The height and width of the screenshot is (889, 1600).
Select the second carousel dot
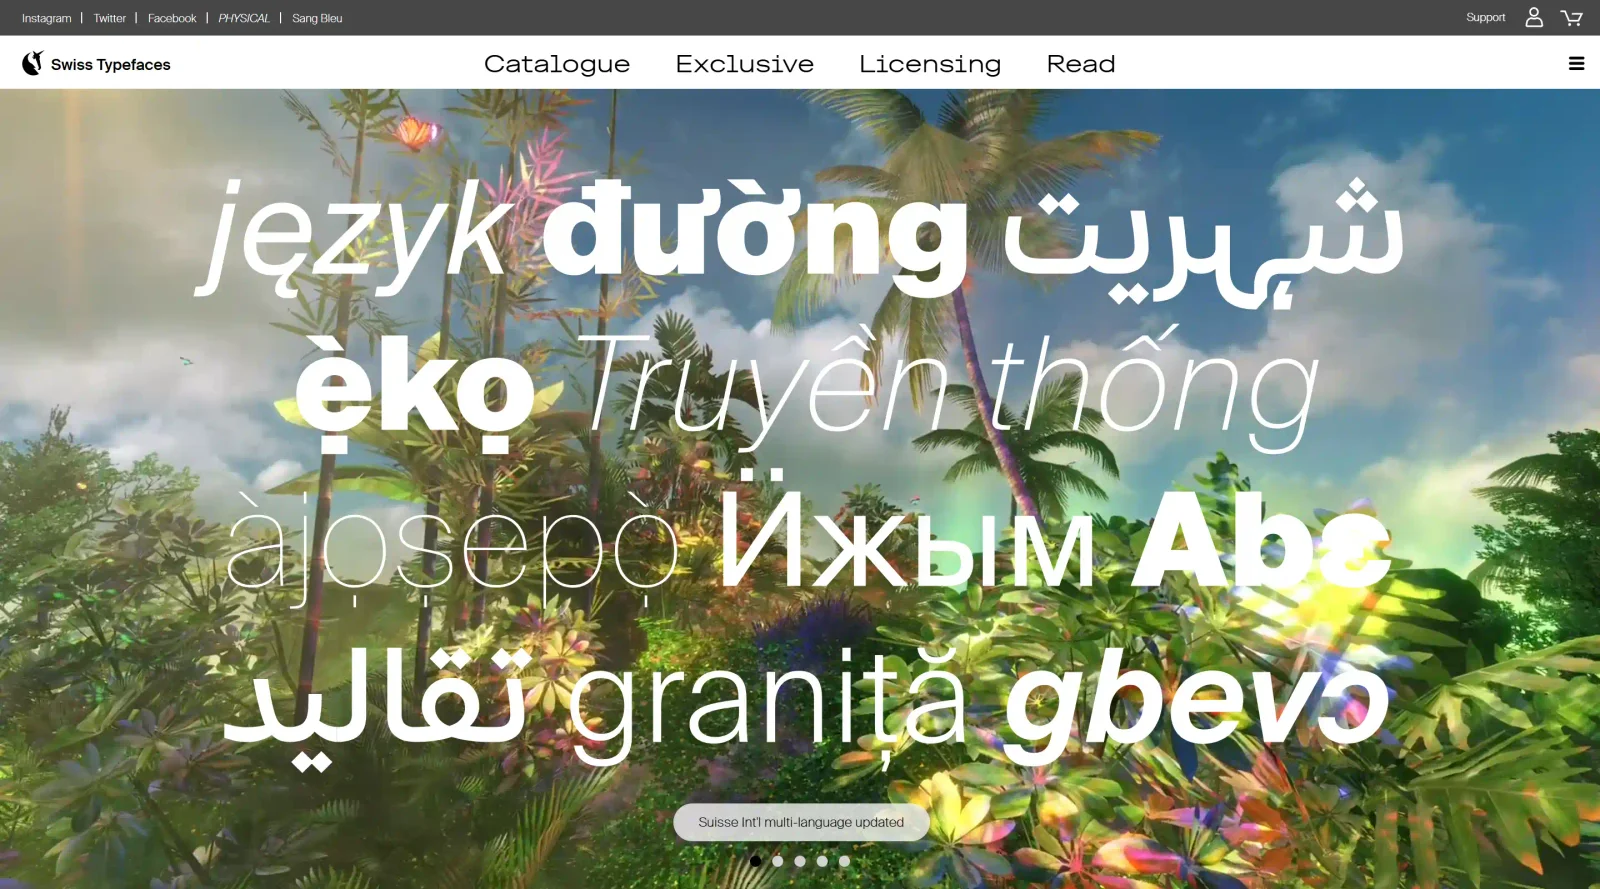pyautogui.click(x=778, y=861)
